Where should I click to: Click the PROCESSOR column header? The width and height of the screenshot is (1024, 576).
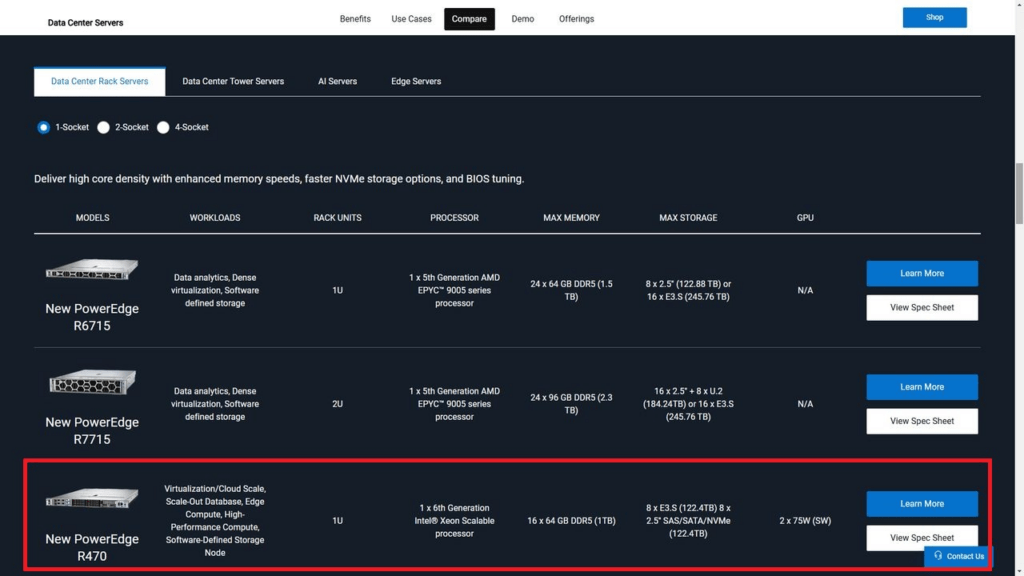coord(454,218)
